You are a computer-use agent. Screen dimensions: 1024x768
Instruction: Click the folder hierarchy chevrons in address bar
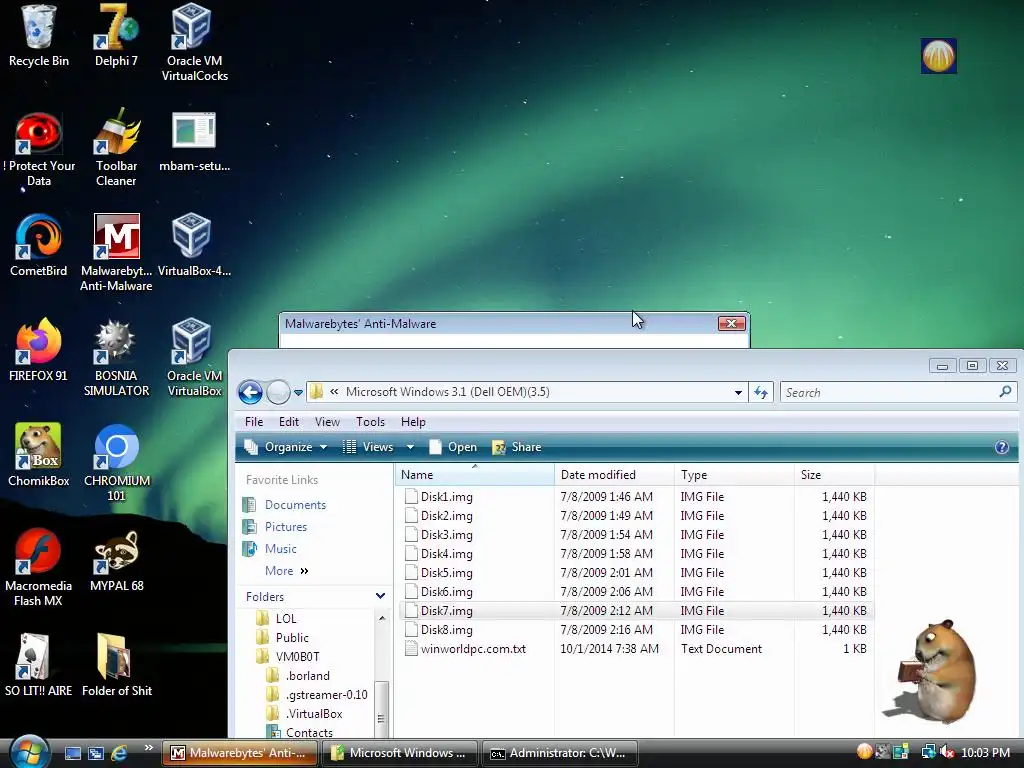click(x=334, y=392)
